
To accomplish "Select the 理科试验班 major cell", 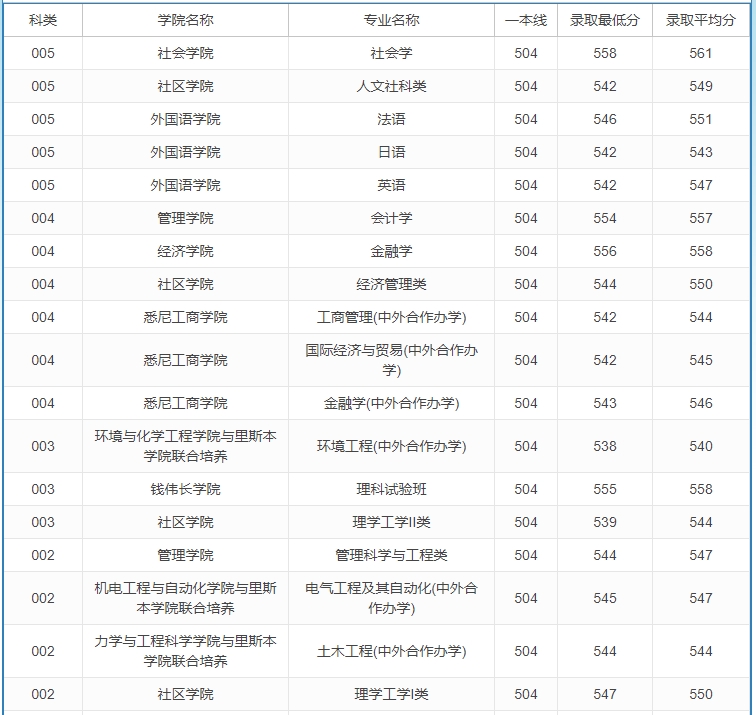I will (391, 489).
